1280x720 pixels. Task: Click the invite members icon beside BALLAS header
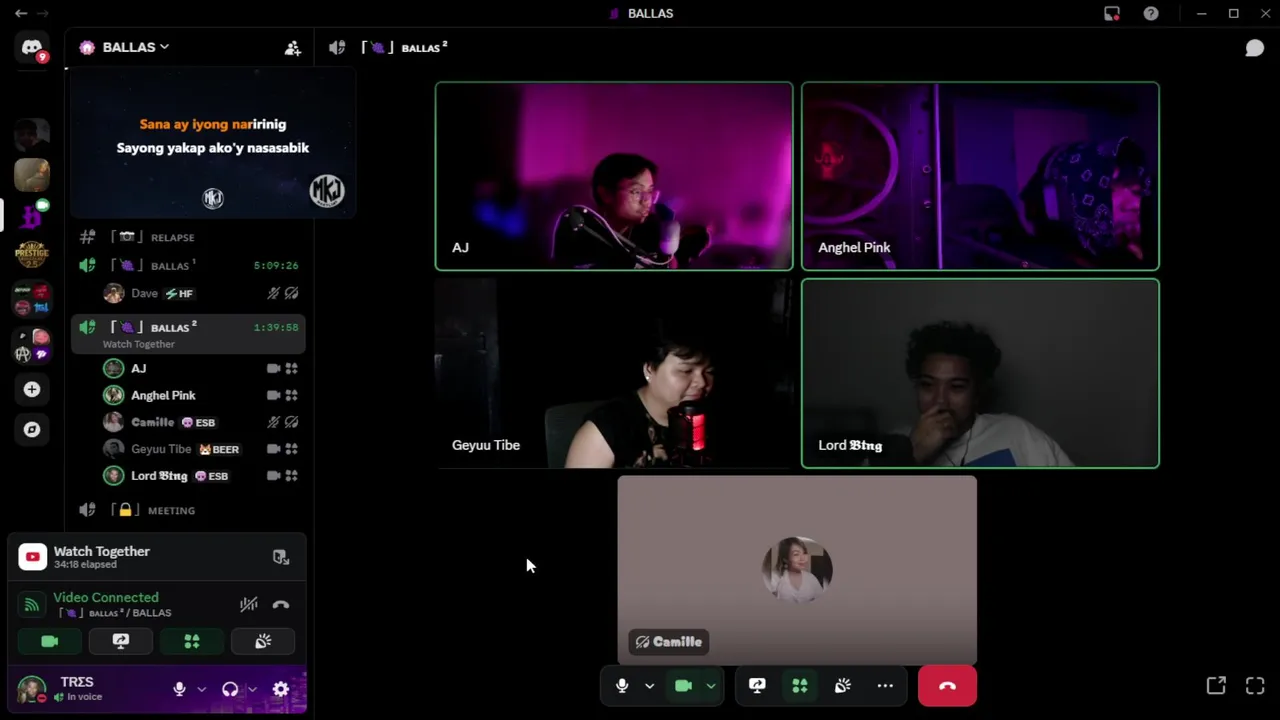292,47
